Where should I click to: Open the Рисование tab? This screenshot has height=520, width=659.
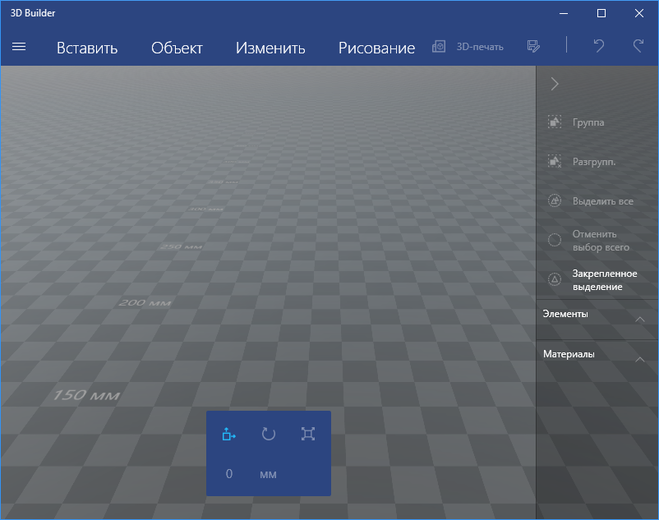[x=377, y=48]
